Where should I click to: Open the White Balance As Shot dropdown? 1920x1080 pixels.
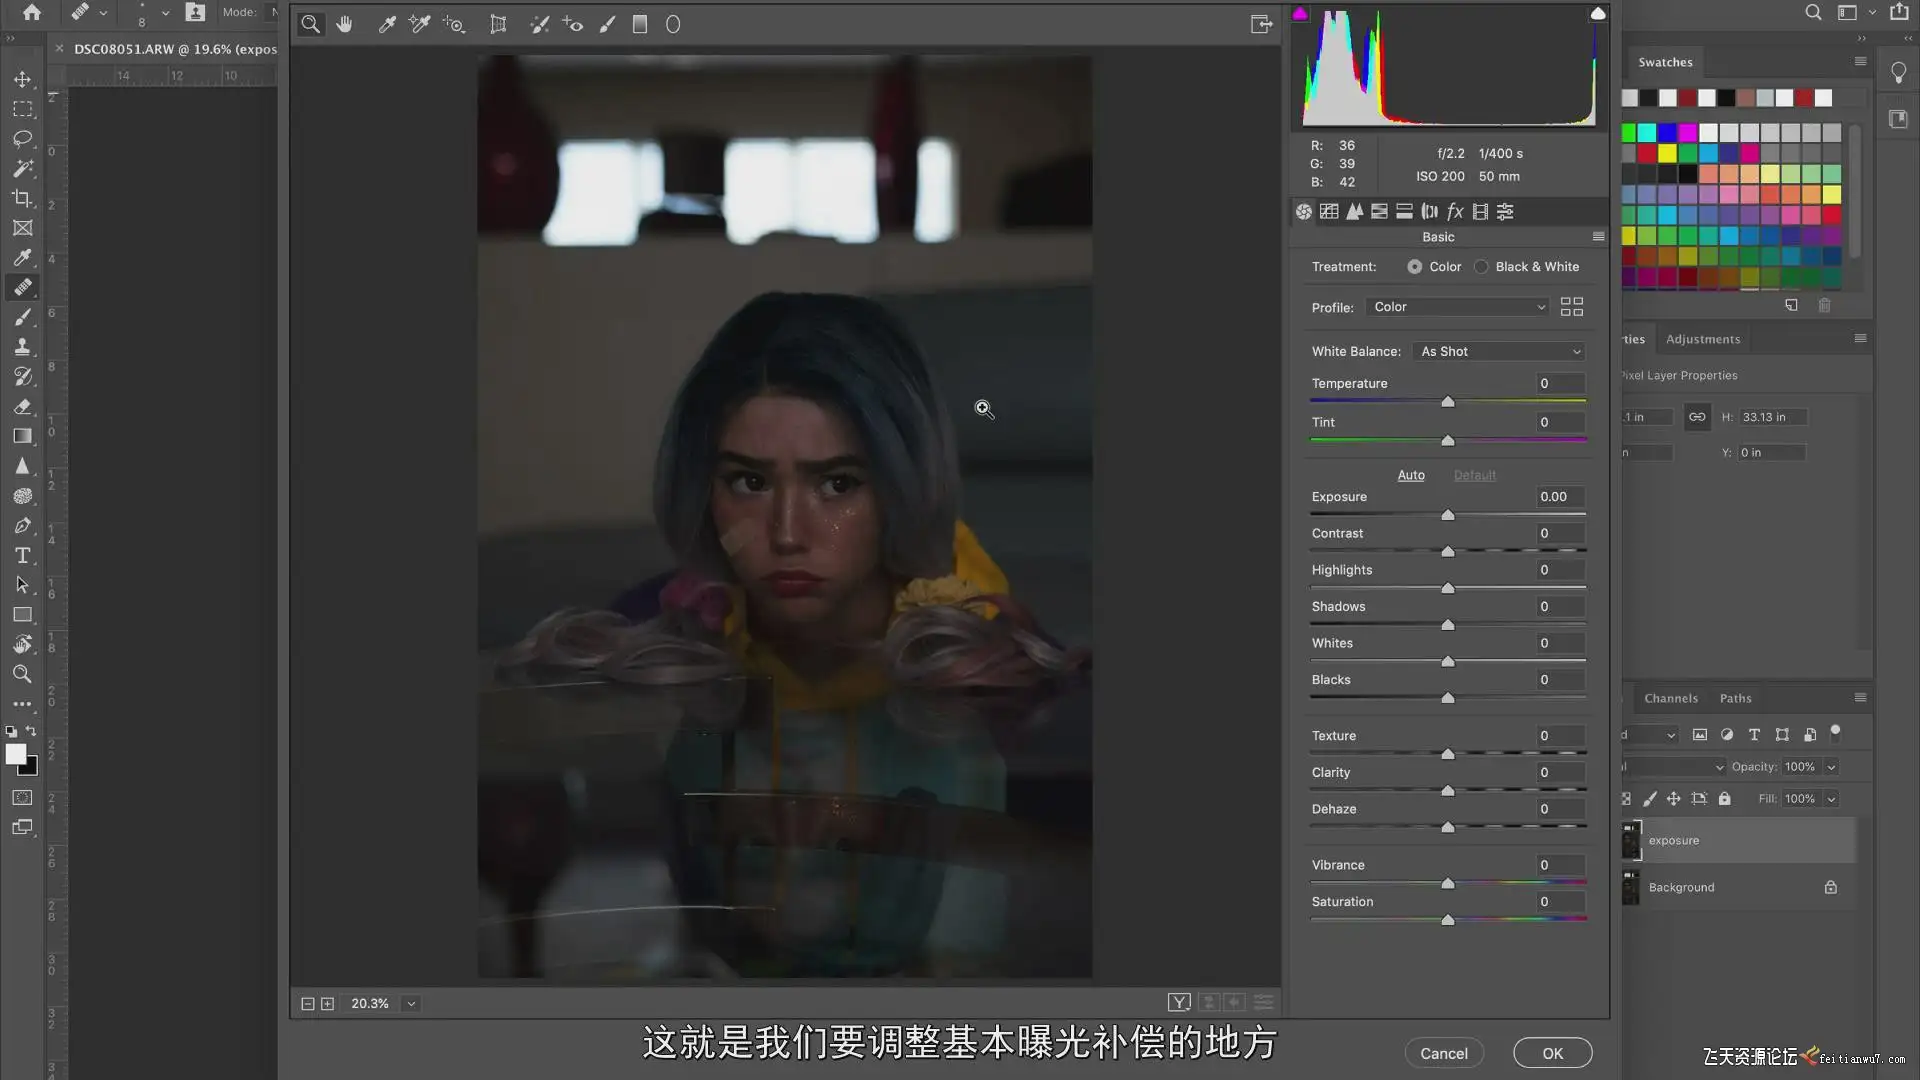click(x=1500, y=352)
